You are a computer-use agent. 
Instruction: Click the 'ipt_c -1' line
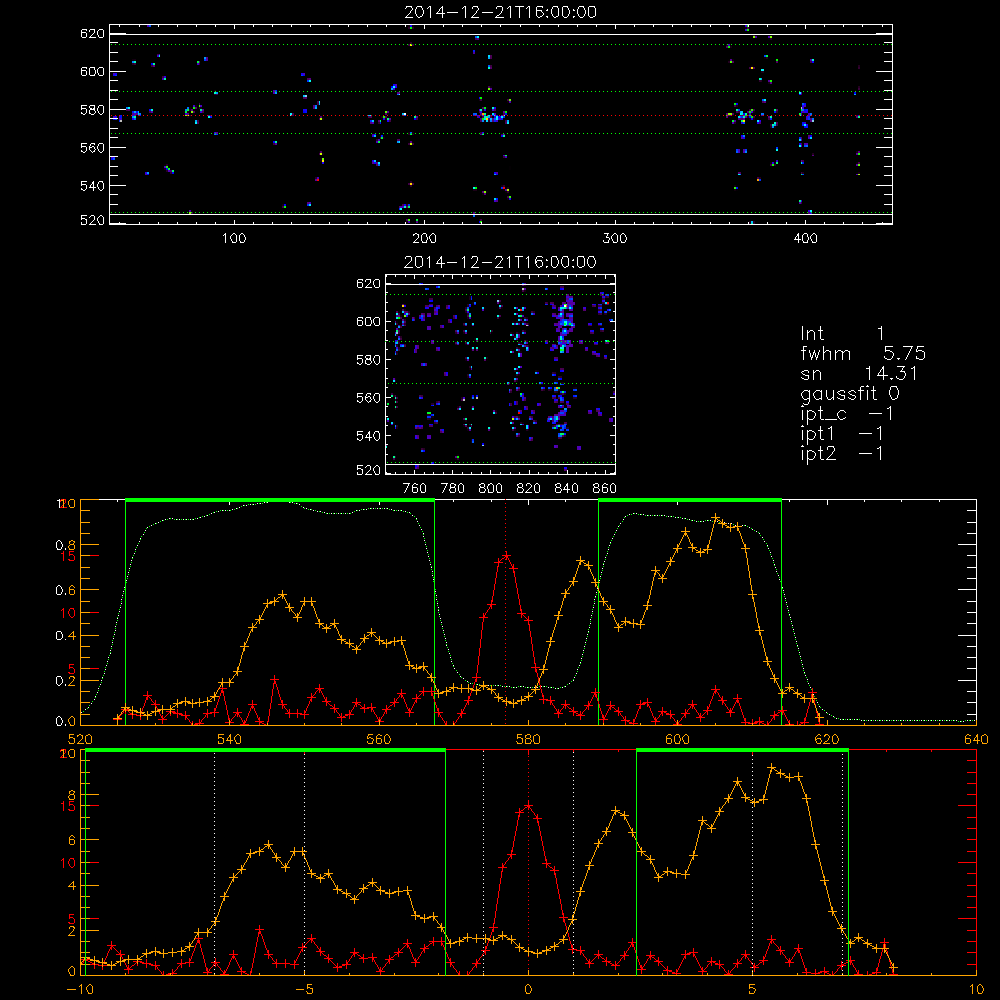pyautogui.click(x=847, y=414)
